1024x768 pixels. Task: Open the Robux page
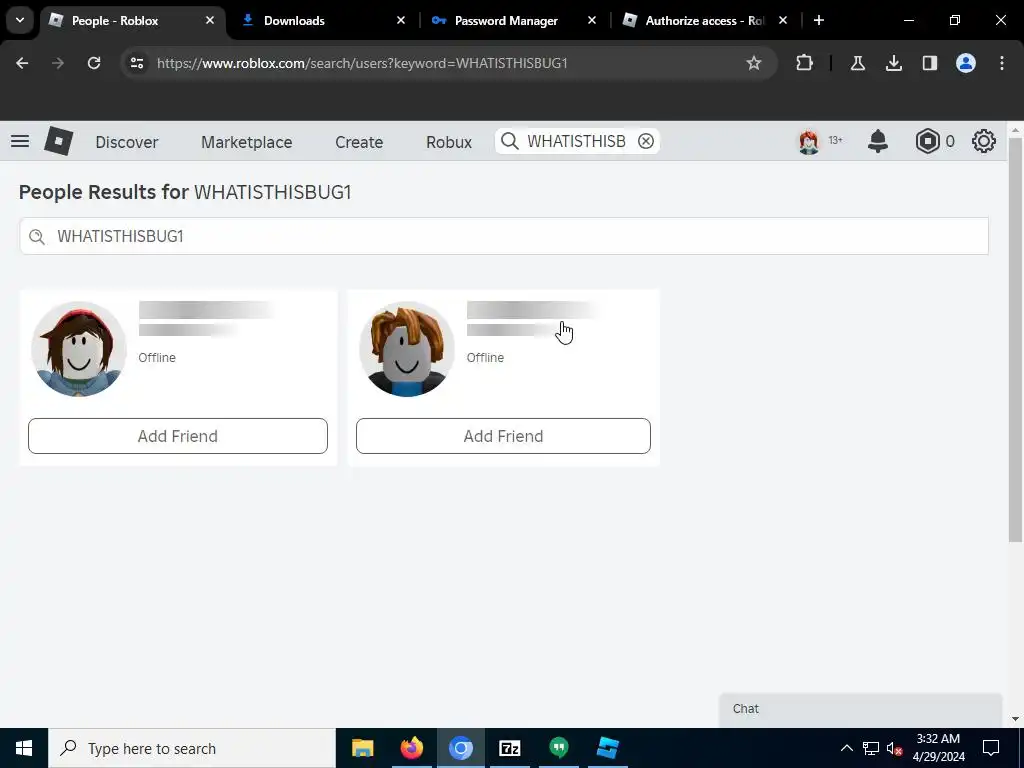click(449, 142)
